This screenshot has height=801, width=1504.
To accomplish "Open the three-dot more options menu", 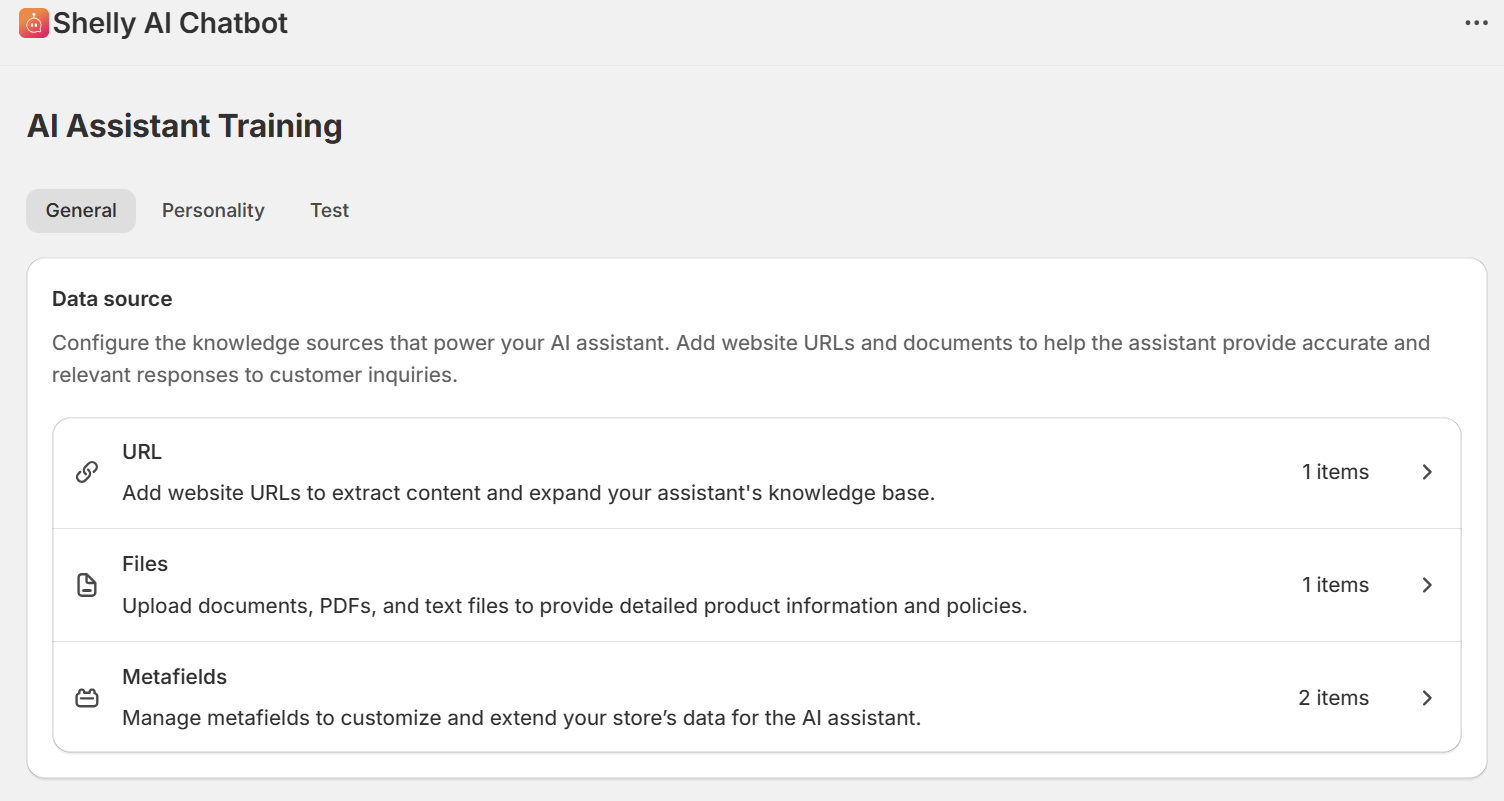I will coord(1476,23).
